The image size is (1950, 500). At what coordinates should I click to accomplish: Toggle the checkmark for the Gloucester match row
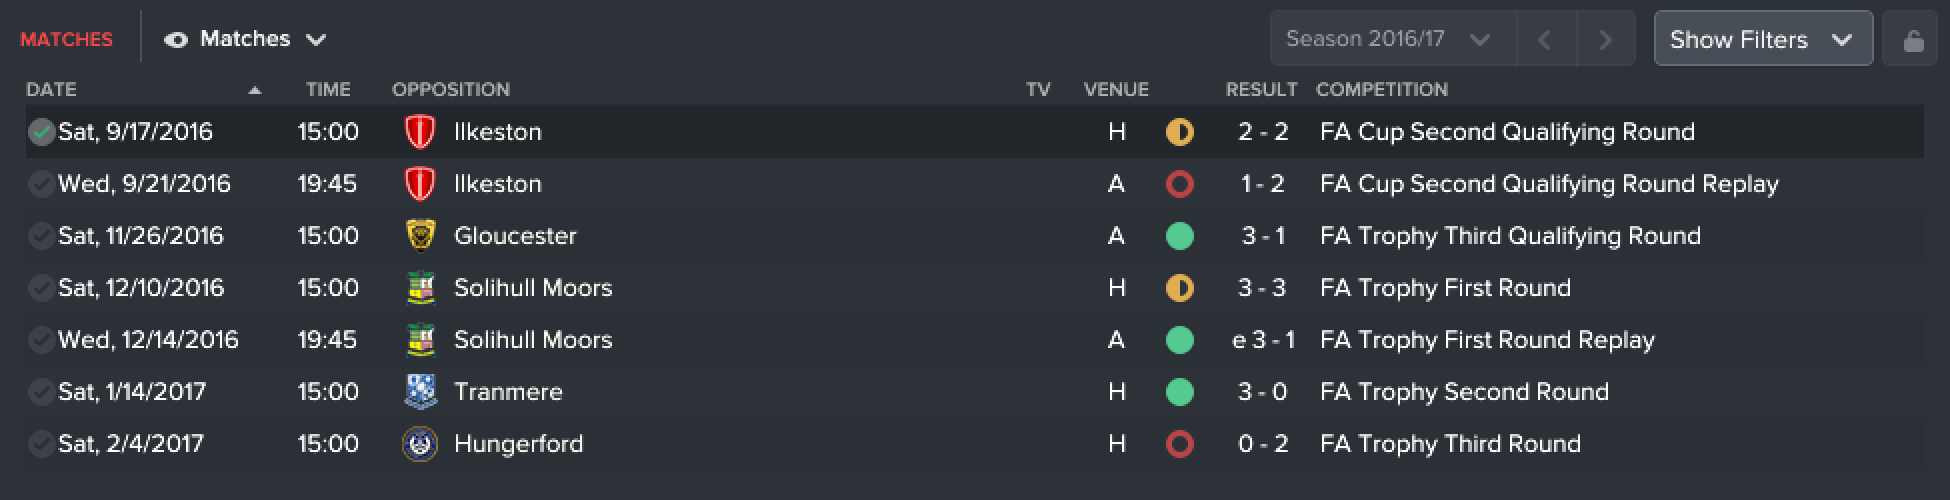41,236
